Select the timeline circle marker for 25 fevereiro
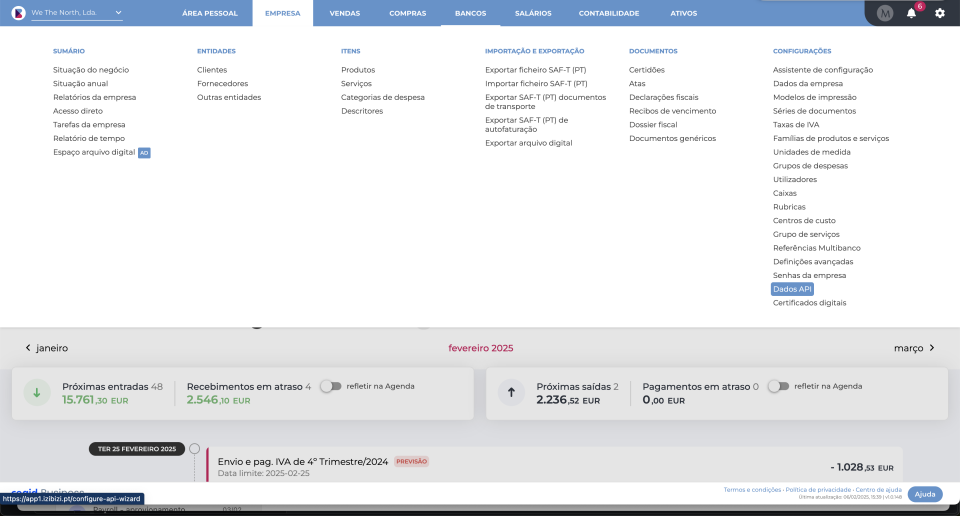 (x=194, y=449)
